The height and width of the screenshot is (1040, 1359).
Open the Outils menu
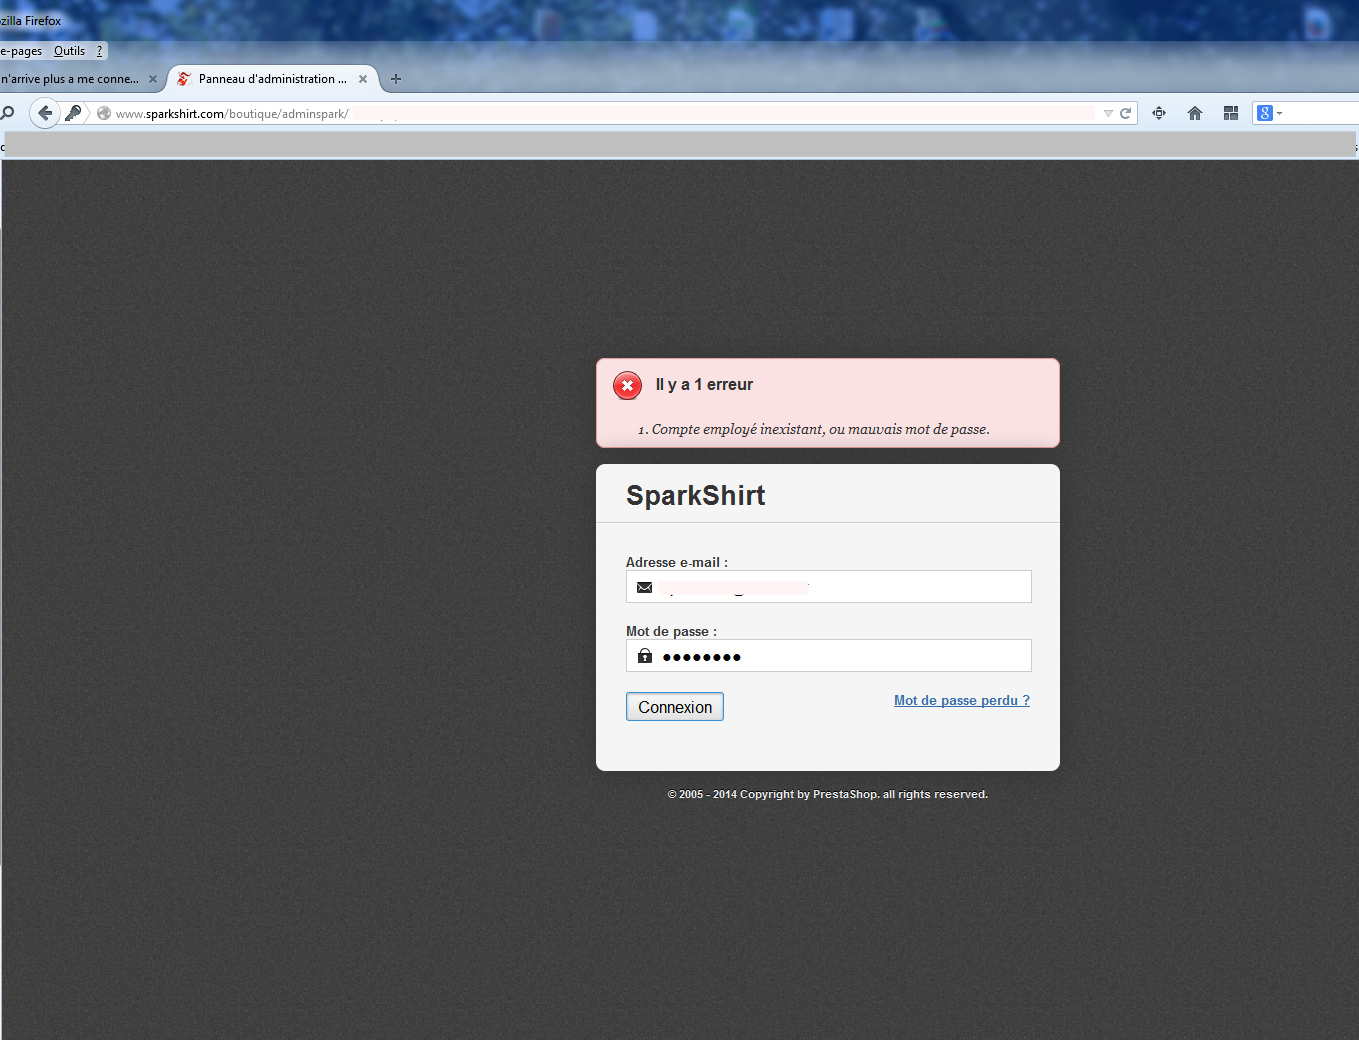click(69, 51)
